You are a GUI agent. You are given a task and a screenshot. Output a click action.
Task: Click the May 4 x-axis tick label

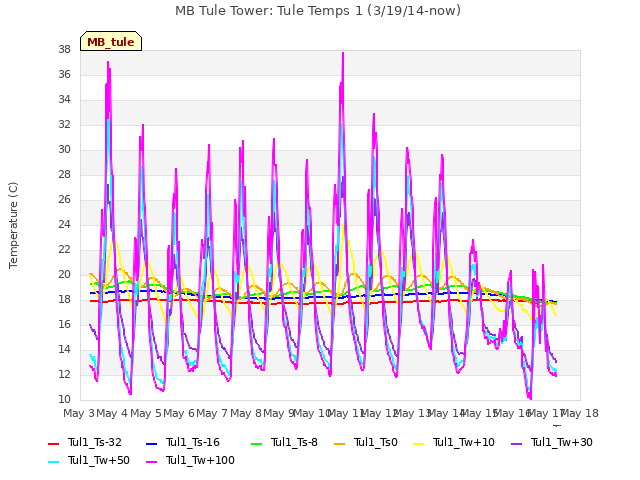tap(112, 413)
